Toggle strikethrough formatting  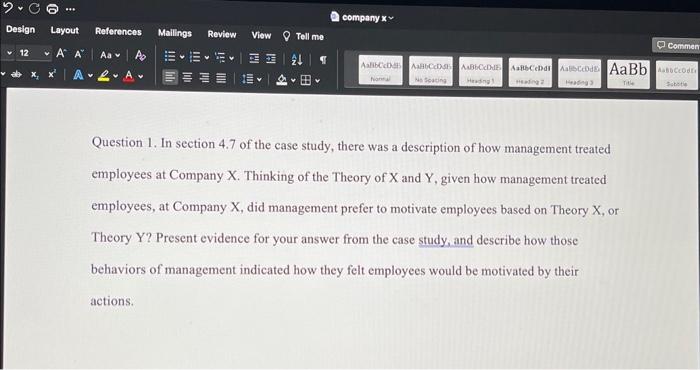[16, 74]
